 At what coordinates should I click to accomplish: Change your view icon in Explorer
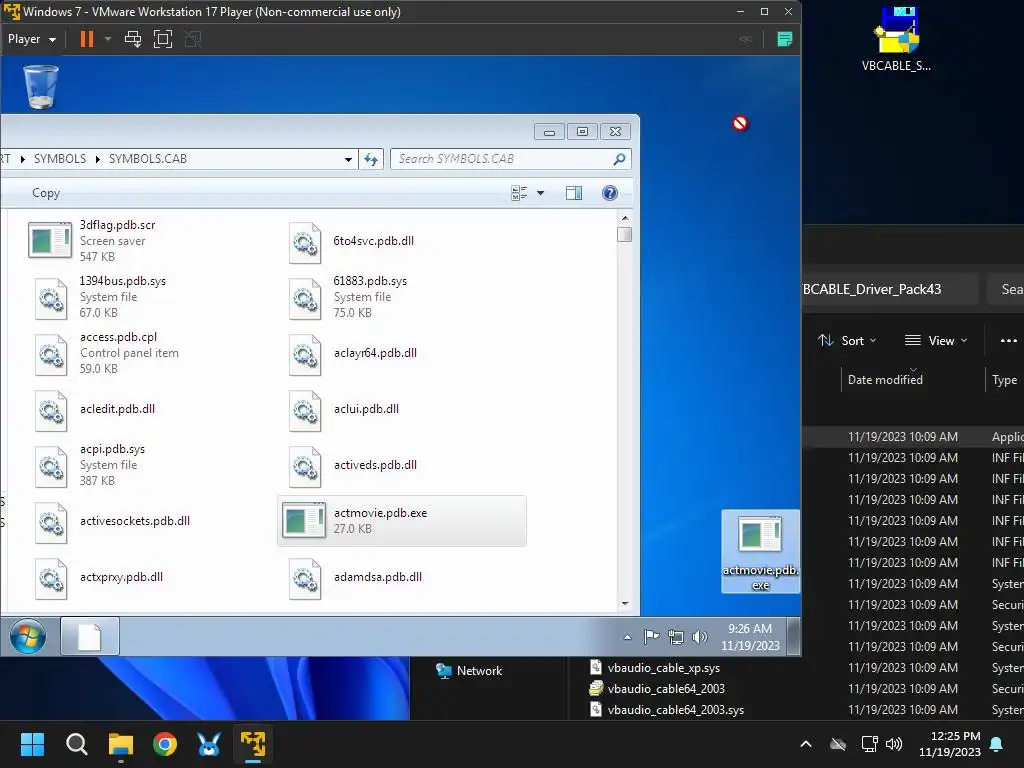click(x=519, y=193)
